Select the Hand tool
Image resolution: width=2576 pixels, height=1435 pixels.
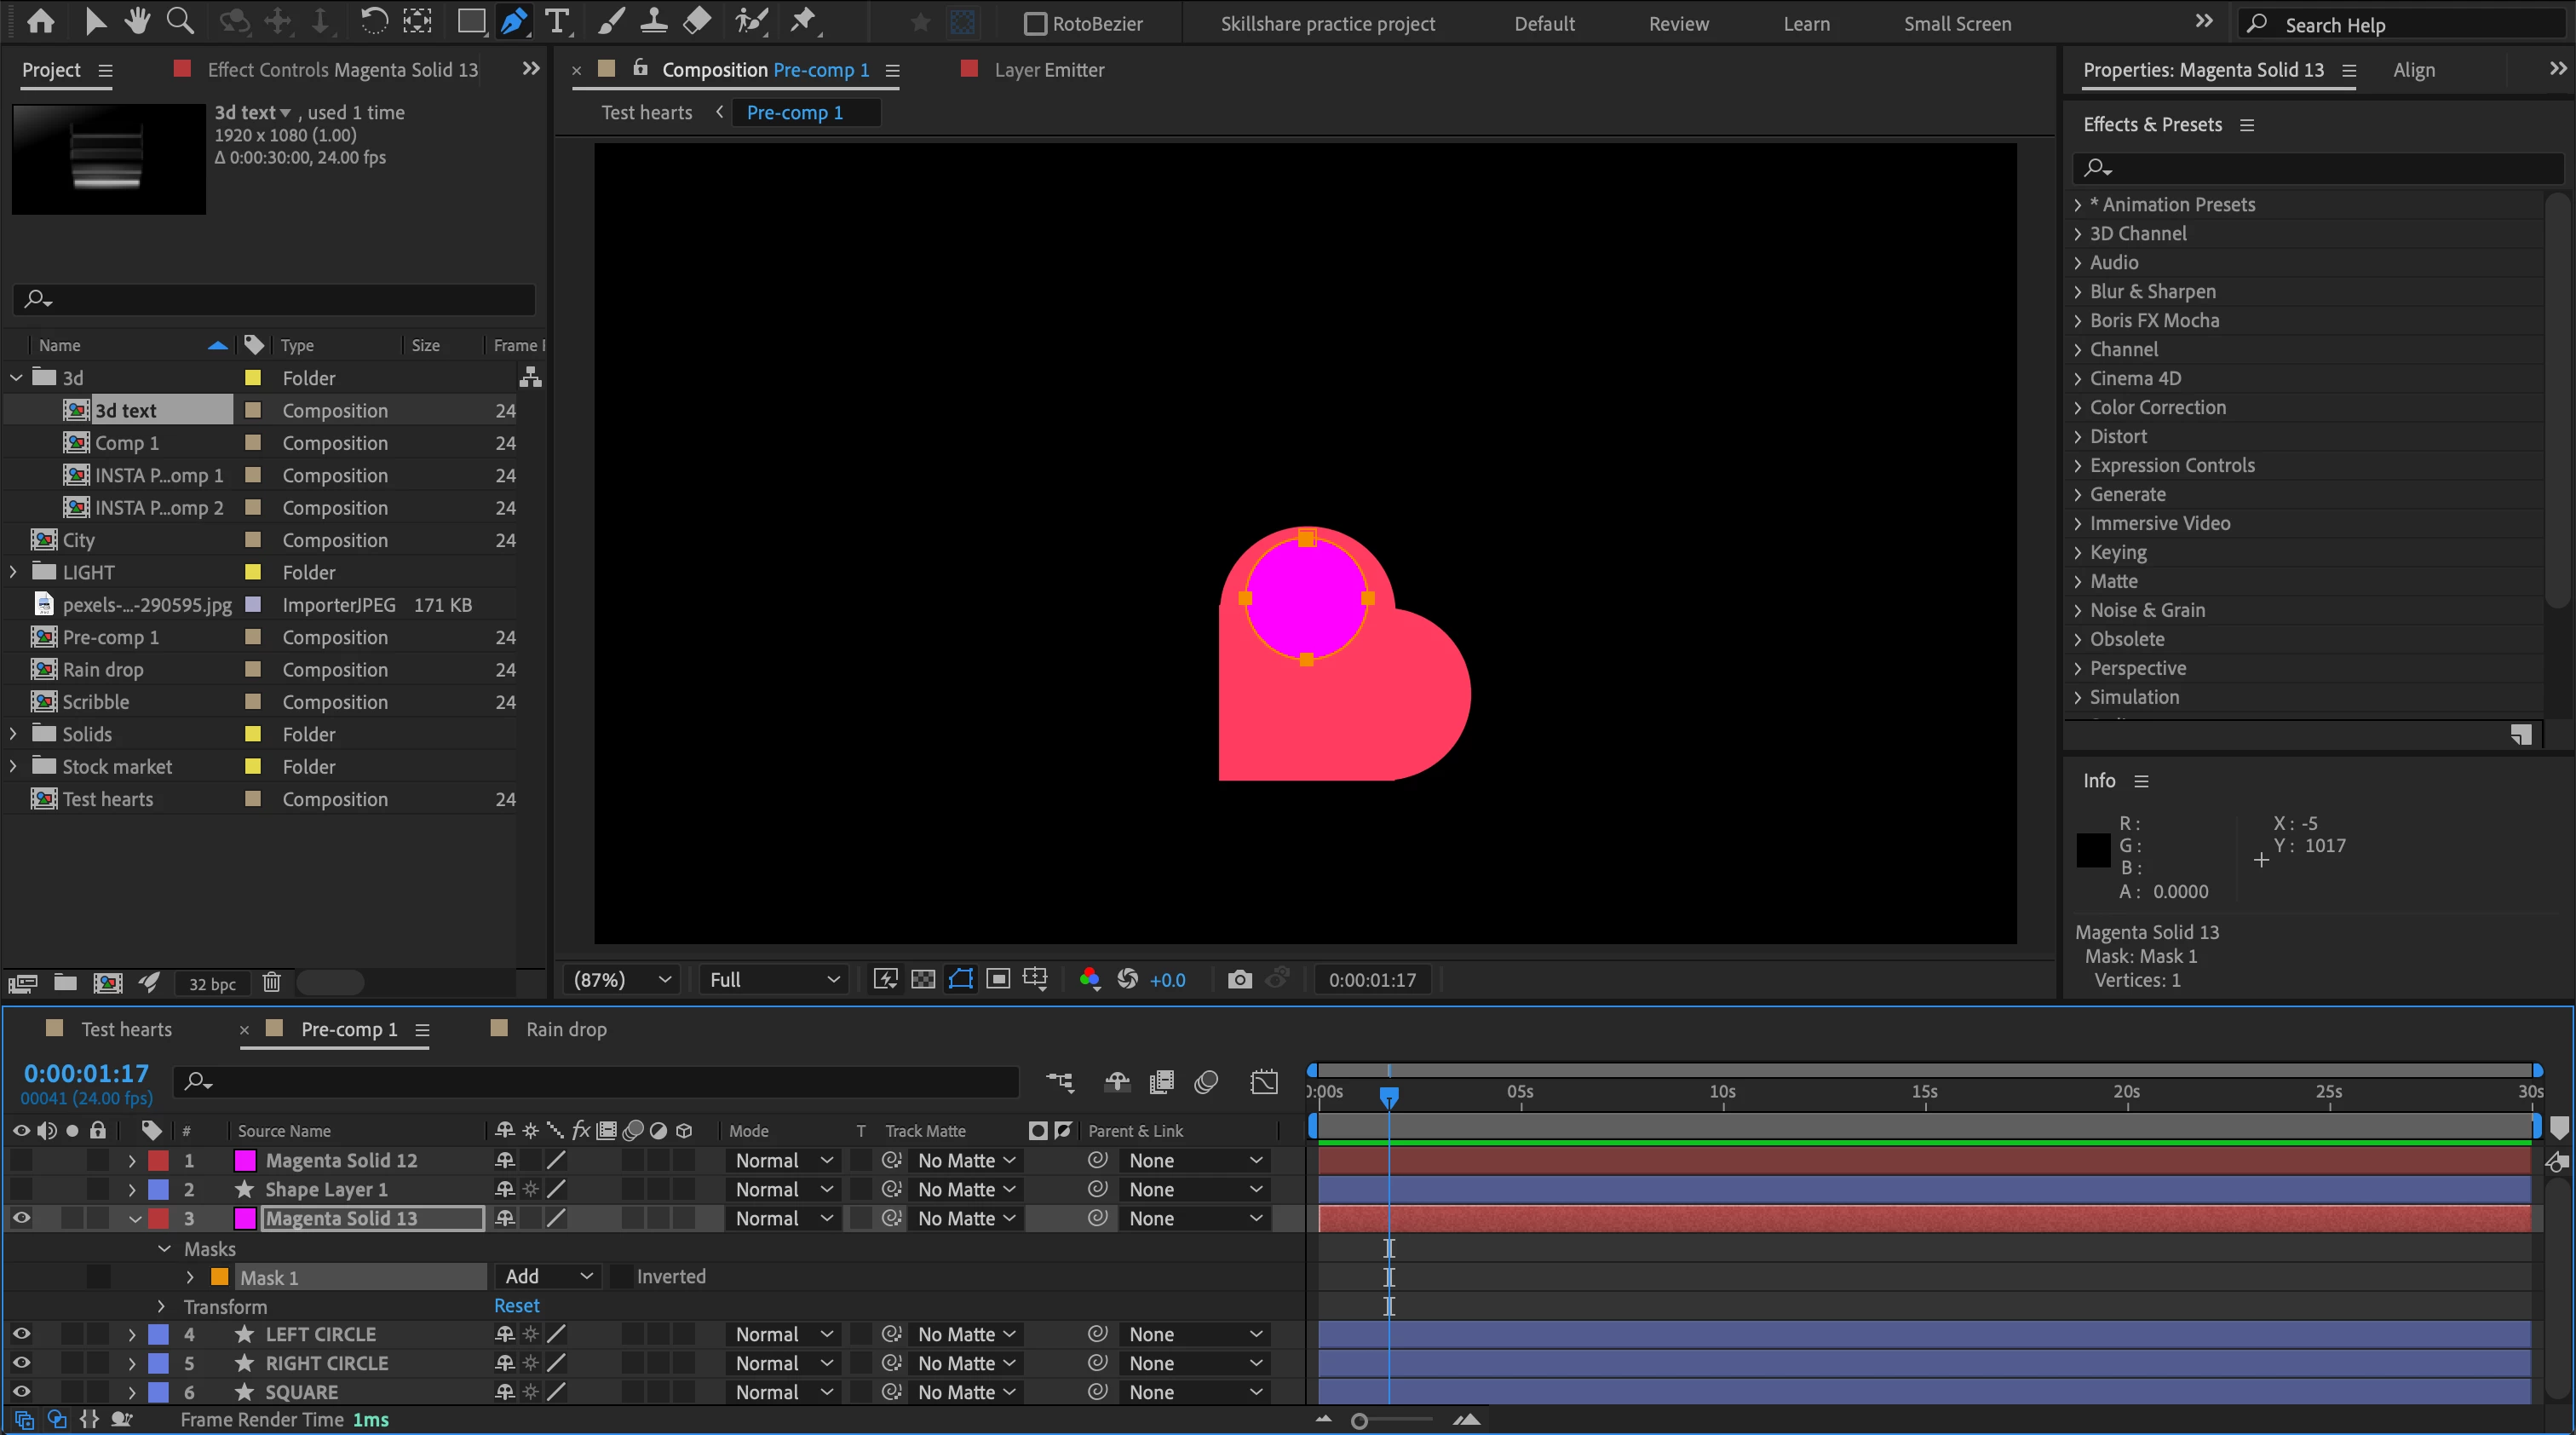[x=137, y=21]
